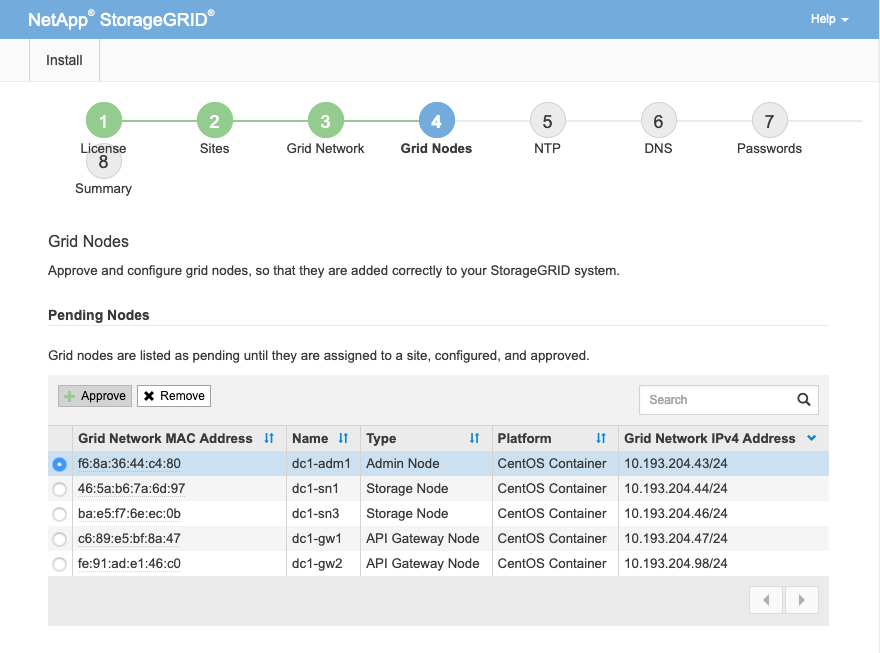Open step 8 Summary in wizard
Image resolution: width=880 pixels, height=653 pixels.
(103, 161)
